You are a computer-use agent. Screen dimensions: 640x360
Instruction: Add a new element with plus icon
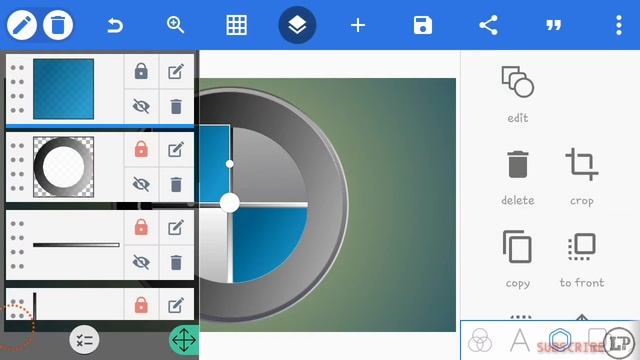coord(358,25)
